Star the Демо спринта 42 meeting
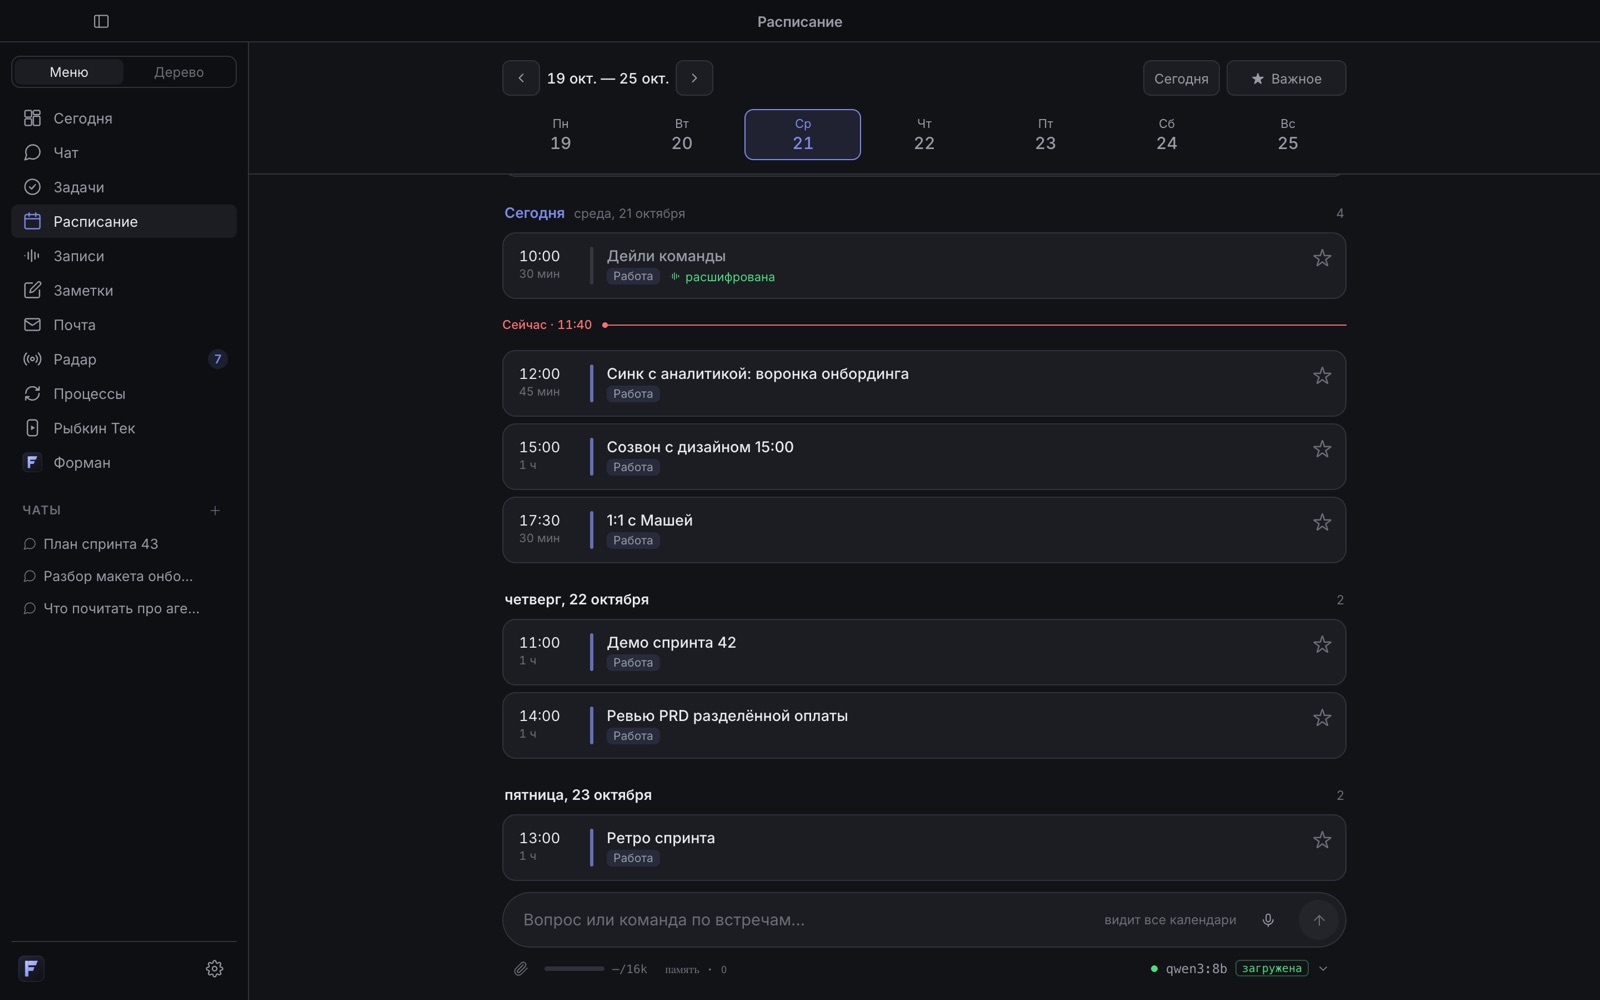1600x1000 pixels. 1322,645
